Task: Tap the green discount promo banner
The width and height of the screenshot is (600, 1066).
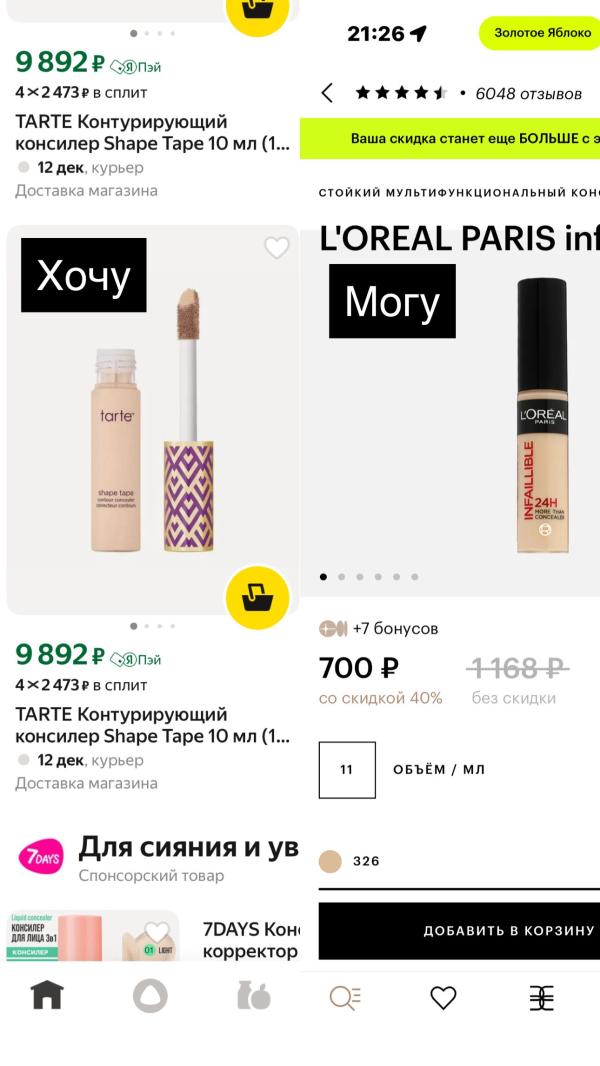Action: point(450,139)
